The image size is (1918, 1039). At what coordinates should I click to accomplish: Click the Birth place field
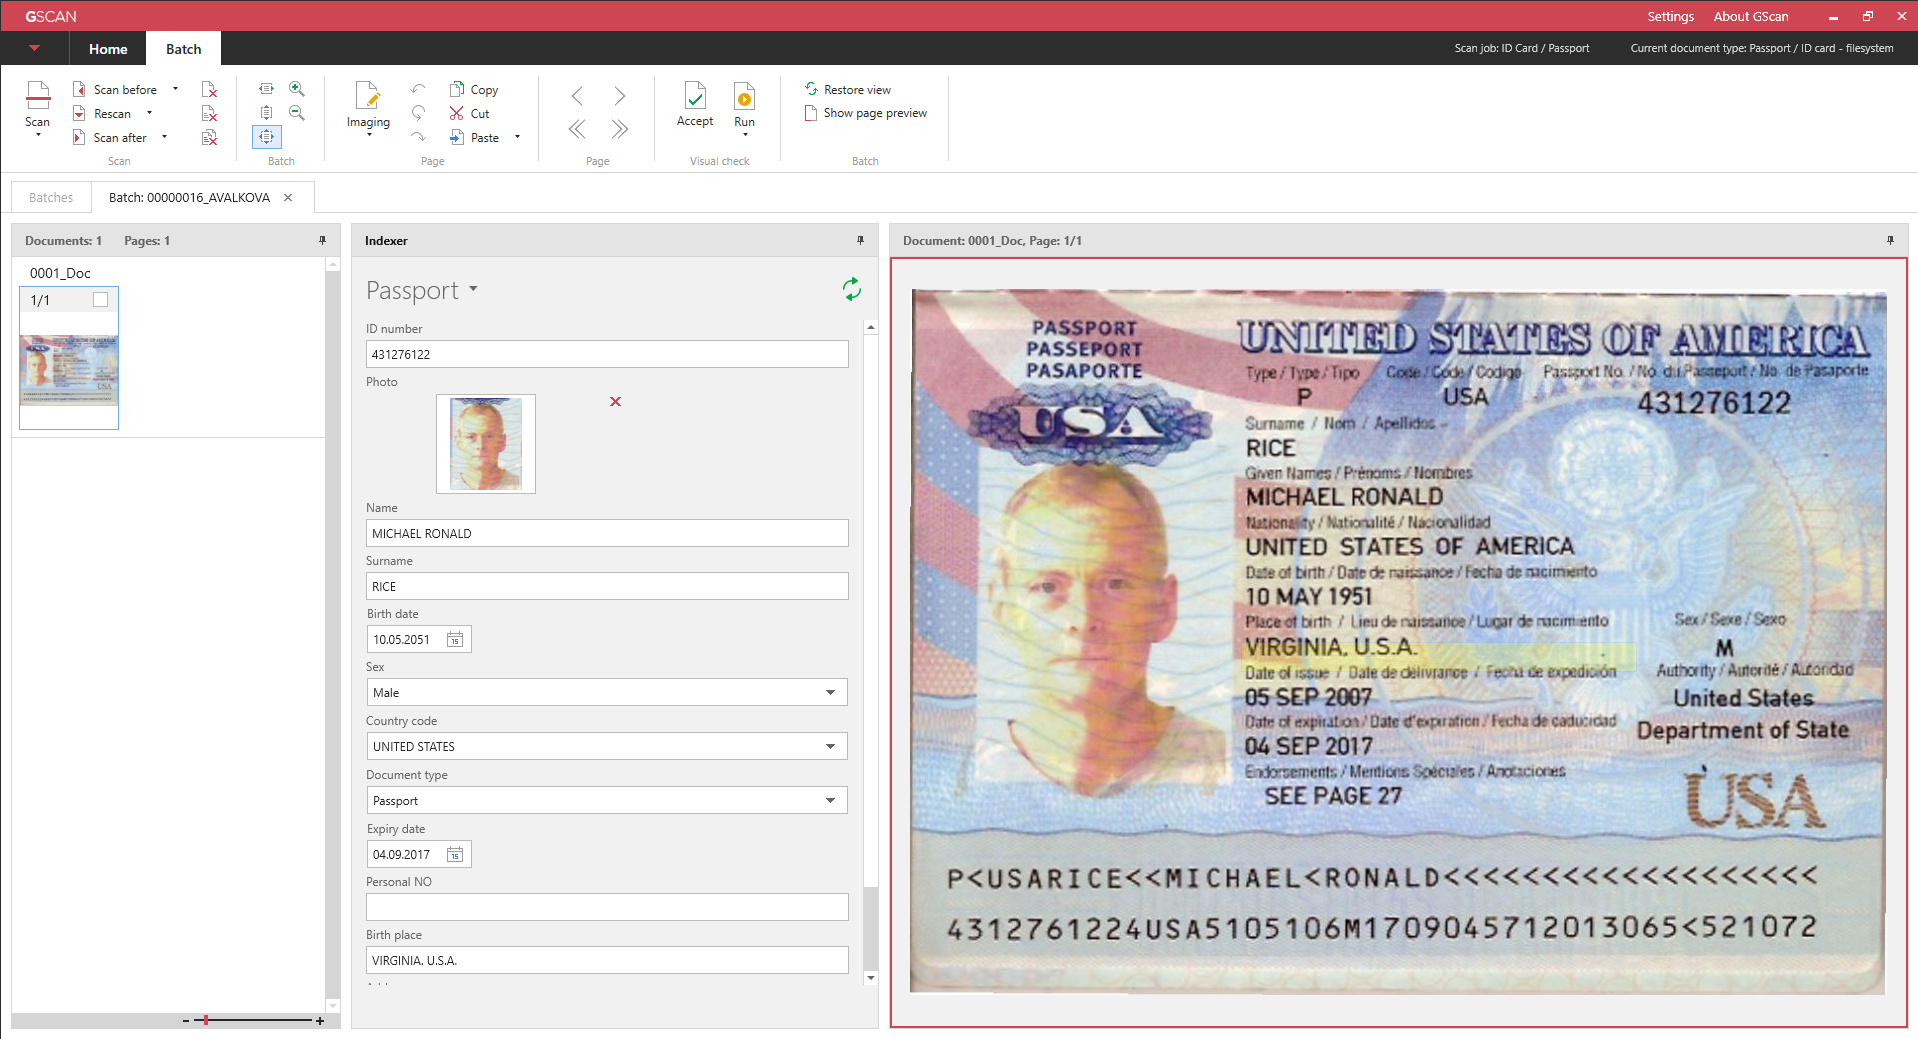pos(607,960)
